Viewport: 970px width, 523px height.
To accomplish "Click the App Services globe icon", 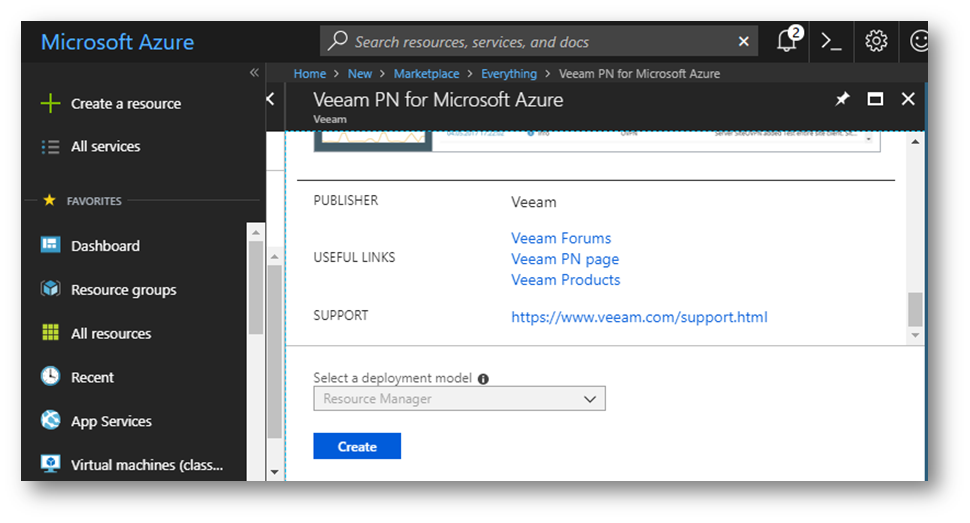I will (x=50, y=421).
